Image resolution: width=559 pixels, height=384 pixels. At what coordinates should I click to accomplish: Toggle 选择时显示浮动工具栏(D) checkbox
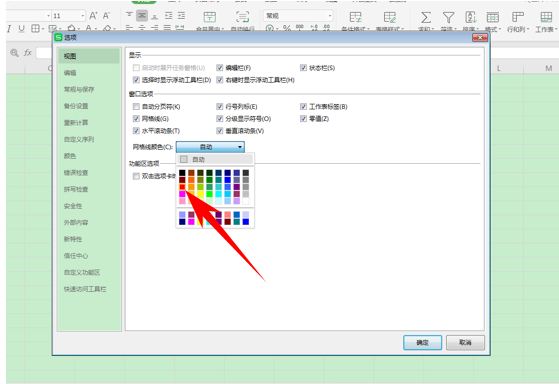click(x=136, y=80)
